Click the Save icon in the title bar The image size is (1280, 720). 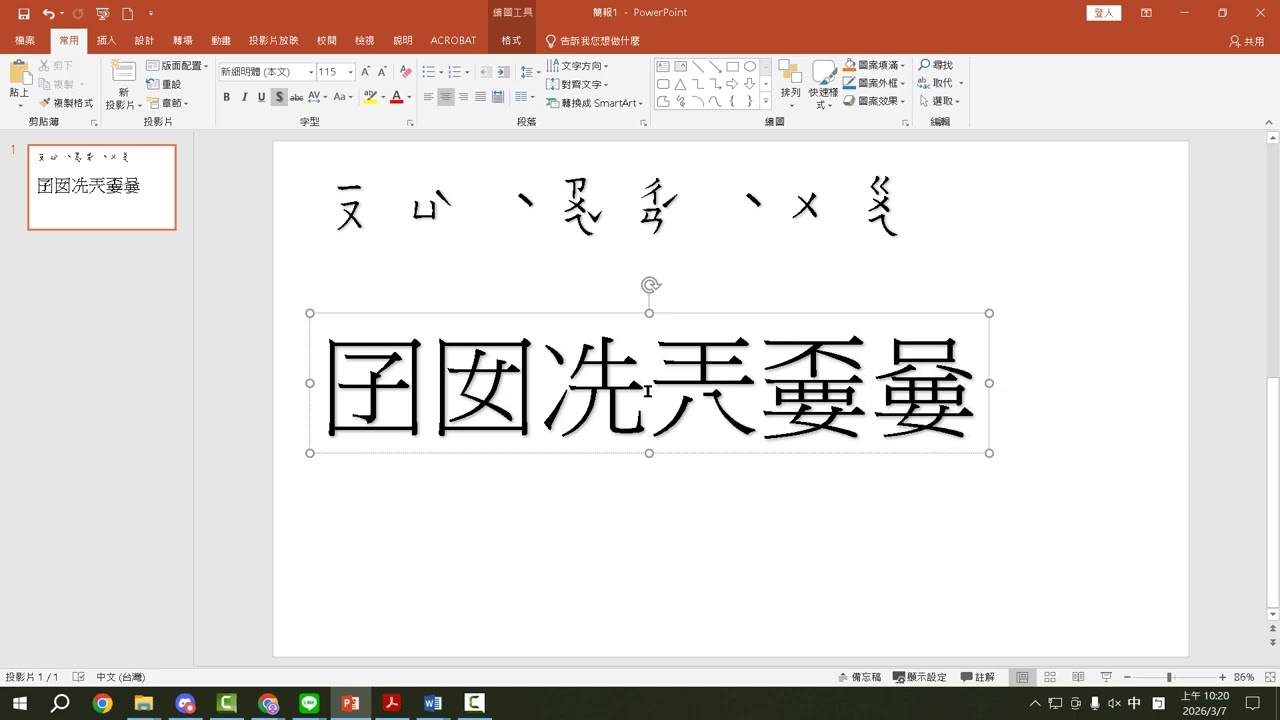23,14
